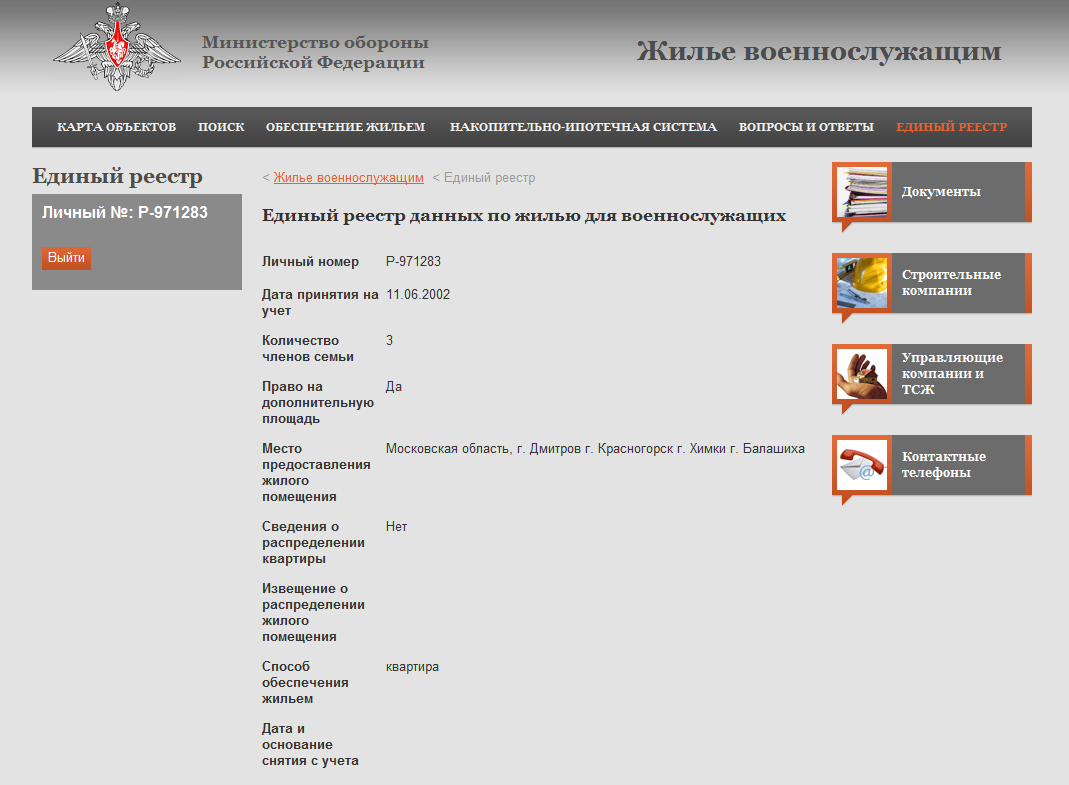The image size is (1069, 785).
Task: Select Поиск in the navigation bar
Action: pyautogui.click(x=221, y=127)
